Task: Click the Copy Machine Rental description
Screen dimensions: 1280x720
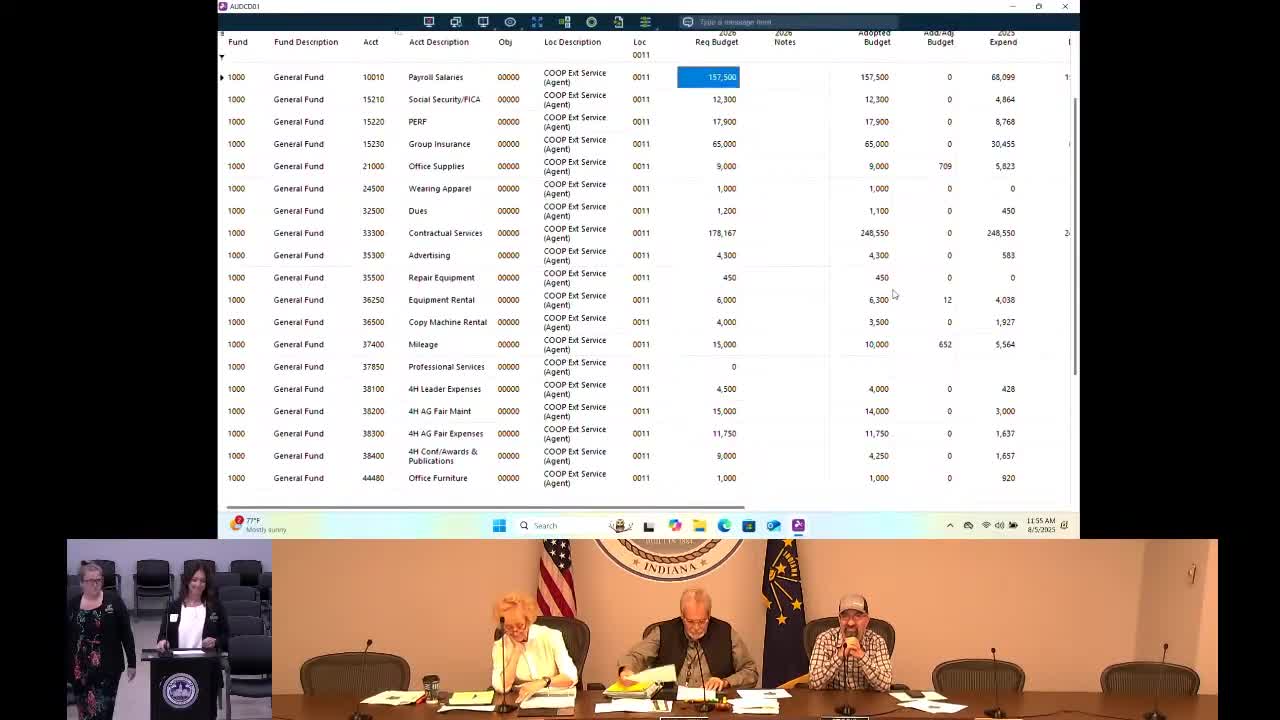Action: click(447, 322)
